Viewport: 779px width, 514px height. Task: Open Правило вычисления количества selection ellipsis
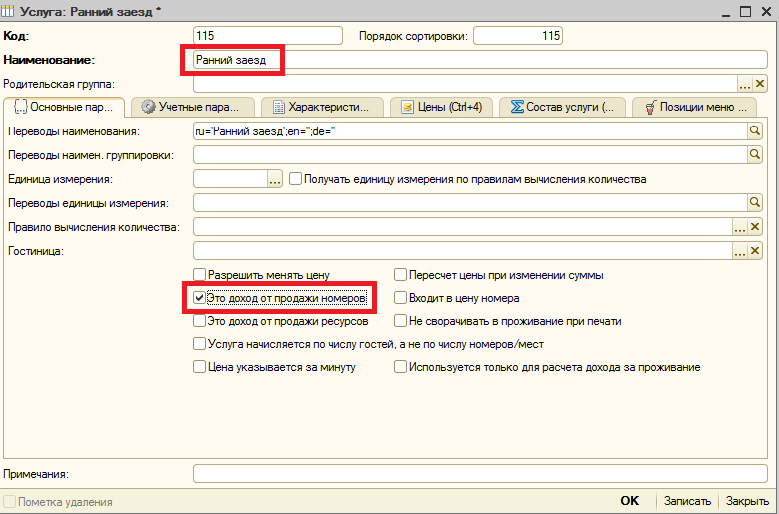coord(740,227)
